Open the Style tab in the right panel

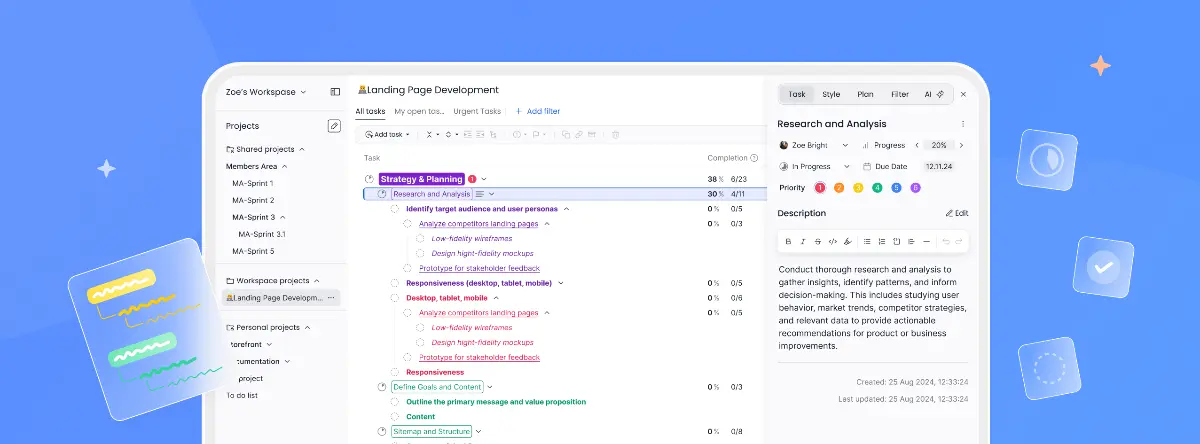click(x=831, y=94)
